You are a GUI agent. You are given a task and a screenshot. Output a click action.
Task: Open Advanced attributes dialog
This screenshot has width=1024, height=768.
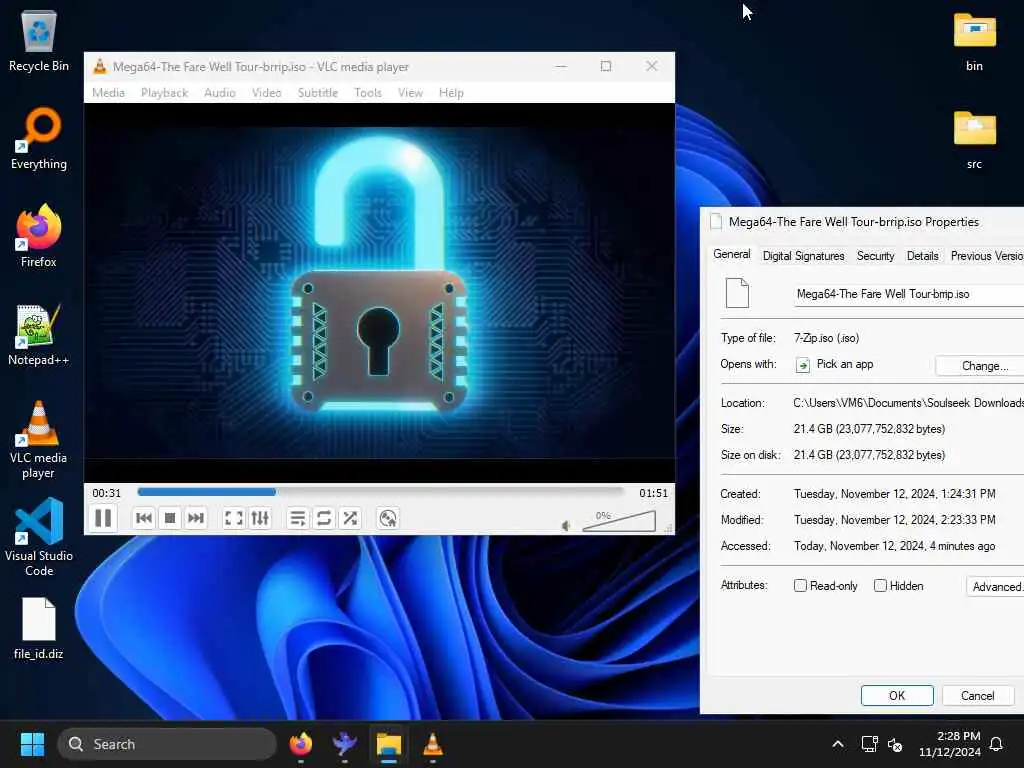click(x=995, y=586)
